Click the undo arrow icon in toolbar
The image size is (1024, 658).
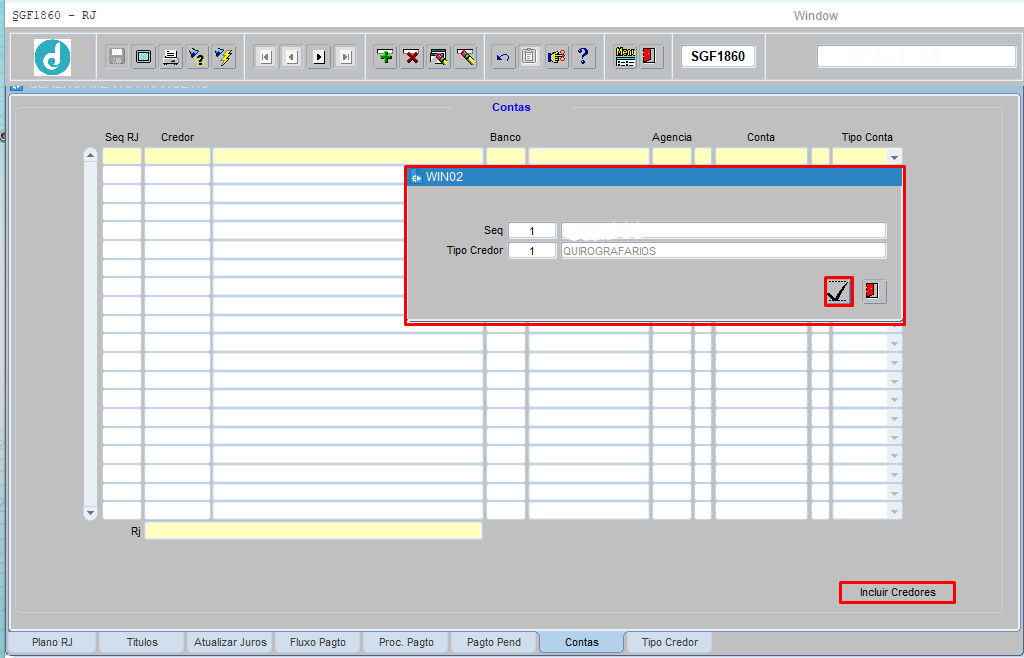point(503,57)
